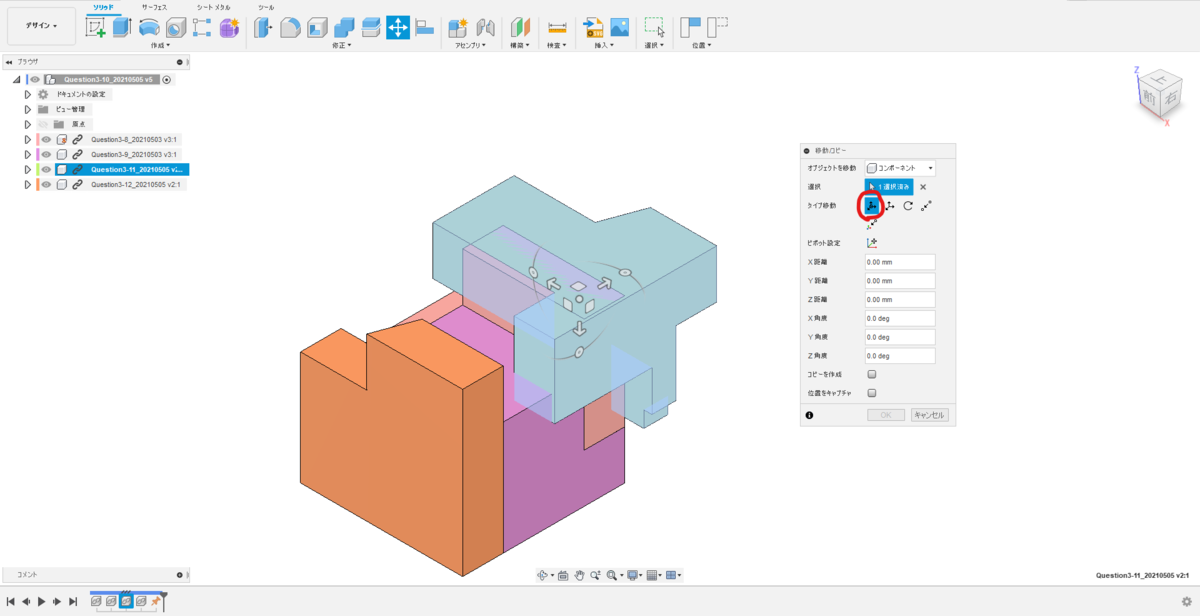Click the キャンセル button
Screen dimensions: 1200x616
tap(929, 415)
